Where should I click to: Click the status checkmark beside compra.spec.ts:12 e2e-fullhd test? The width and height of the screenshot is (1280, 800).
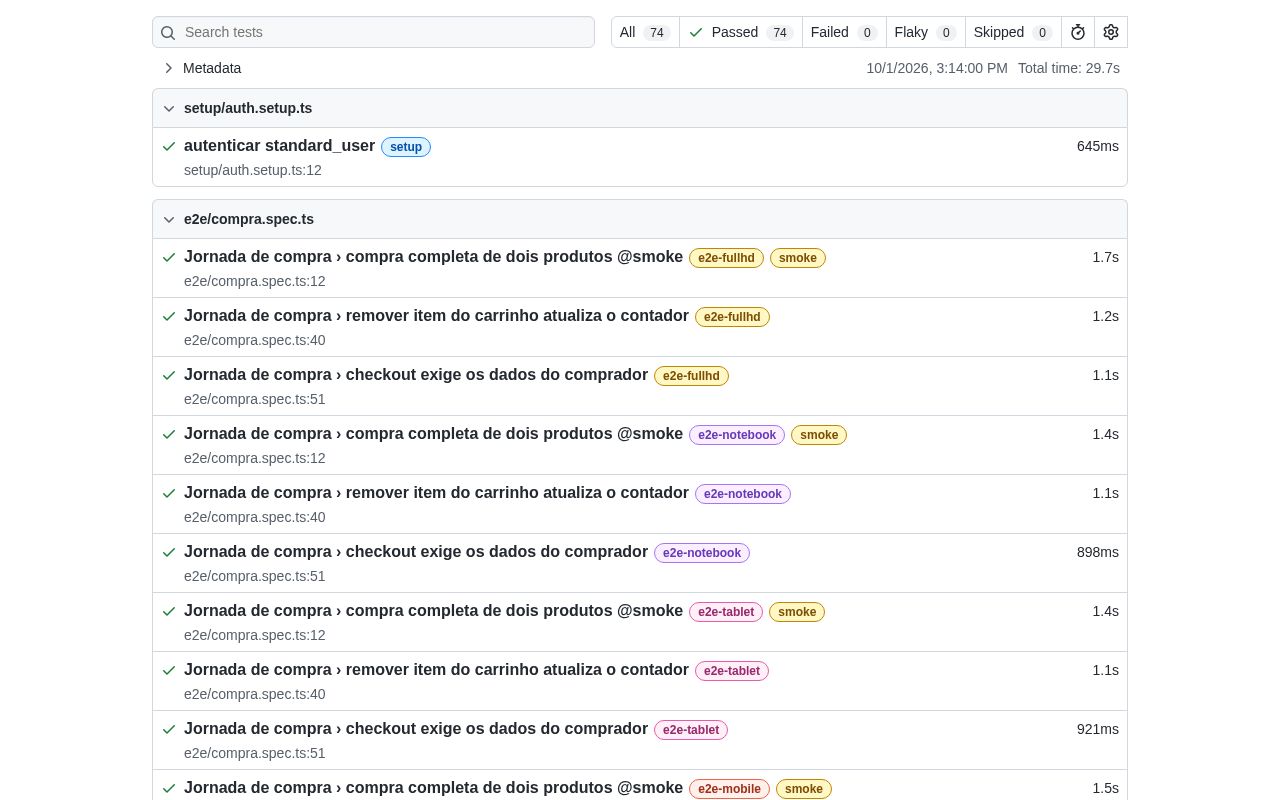(x=169, y=257)
